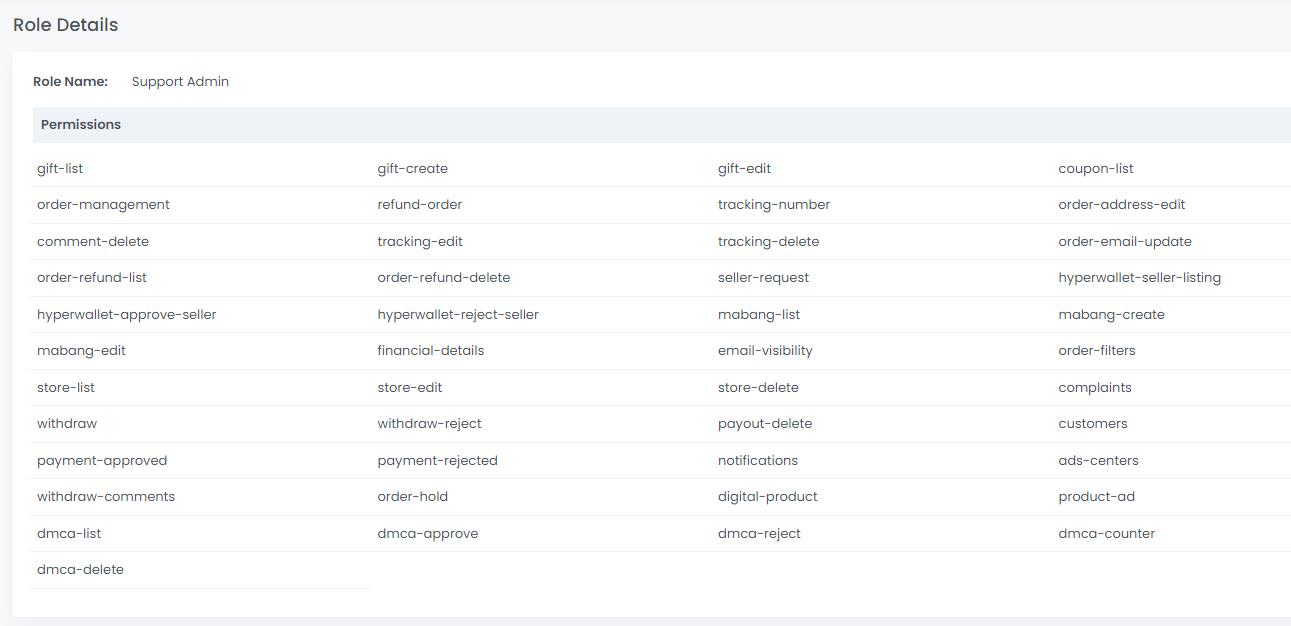Click the hyperwallet-reject-seller permission
Screen dimensions: 1291x626
[457, 315]
